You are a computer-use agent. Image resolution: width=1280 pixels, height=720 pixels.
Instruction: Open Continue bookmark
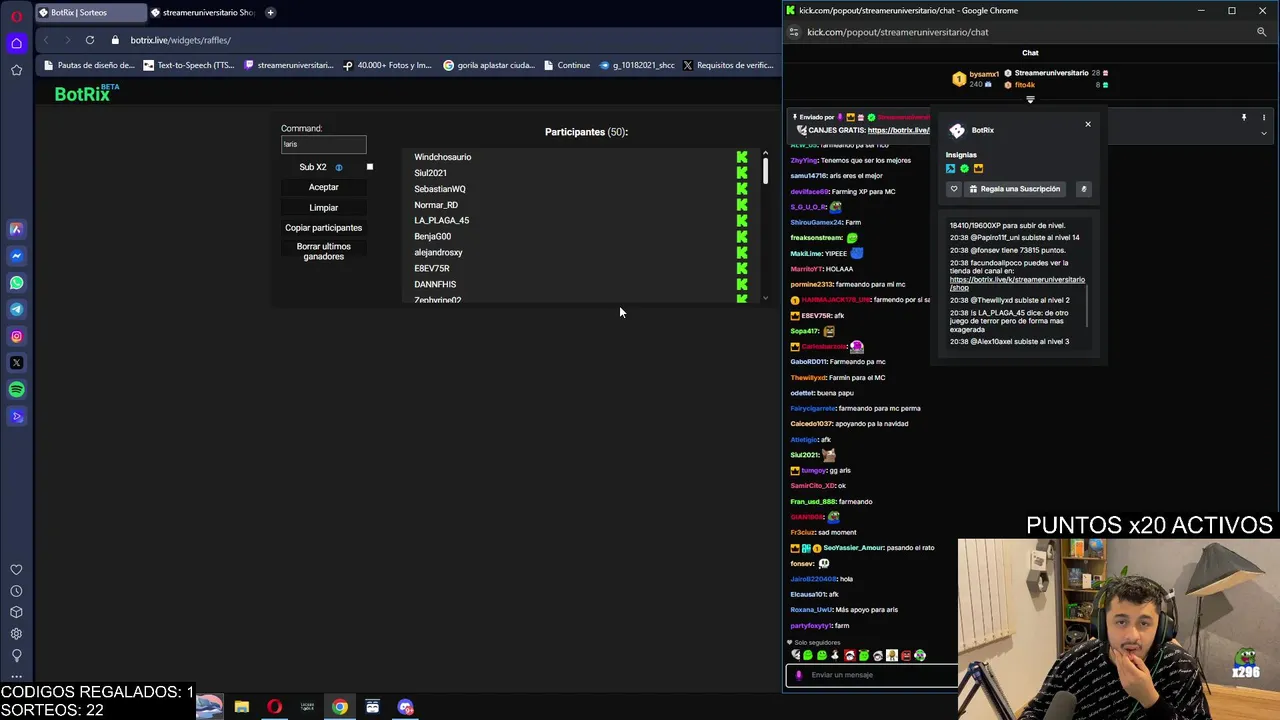[x=567, y=65]
